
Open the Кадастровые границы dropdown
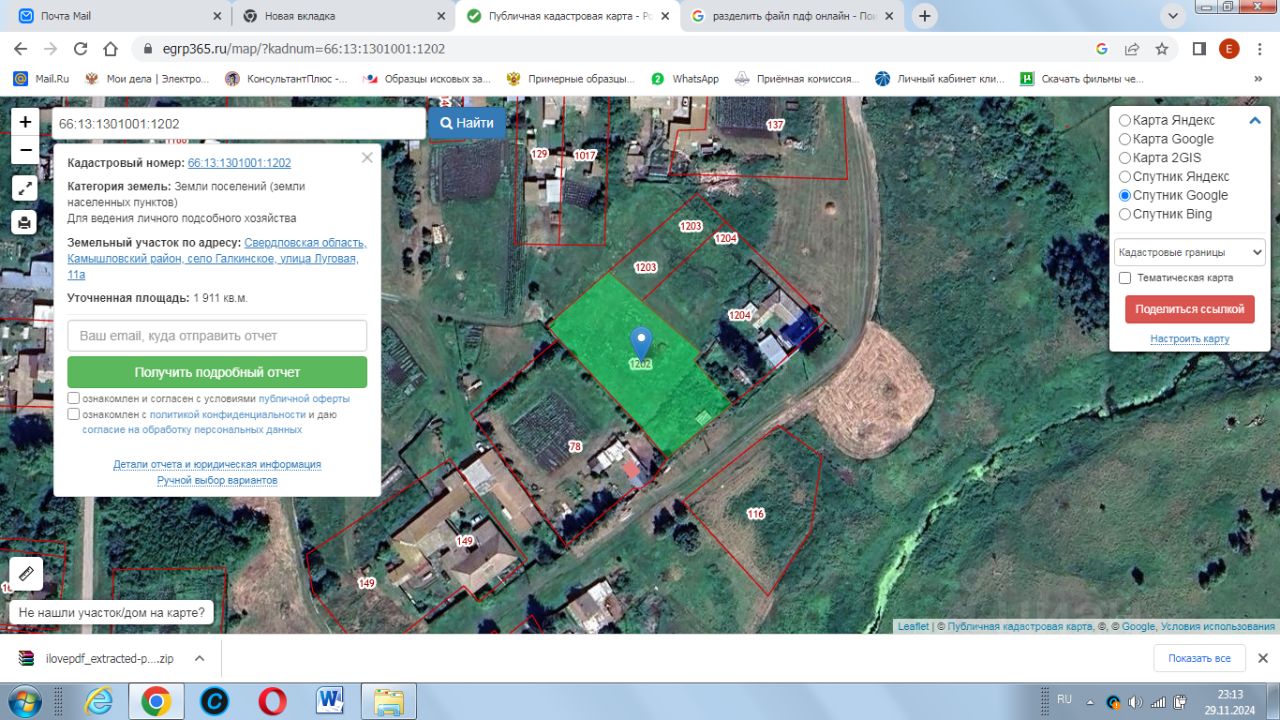point(1189,252)
